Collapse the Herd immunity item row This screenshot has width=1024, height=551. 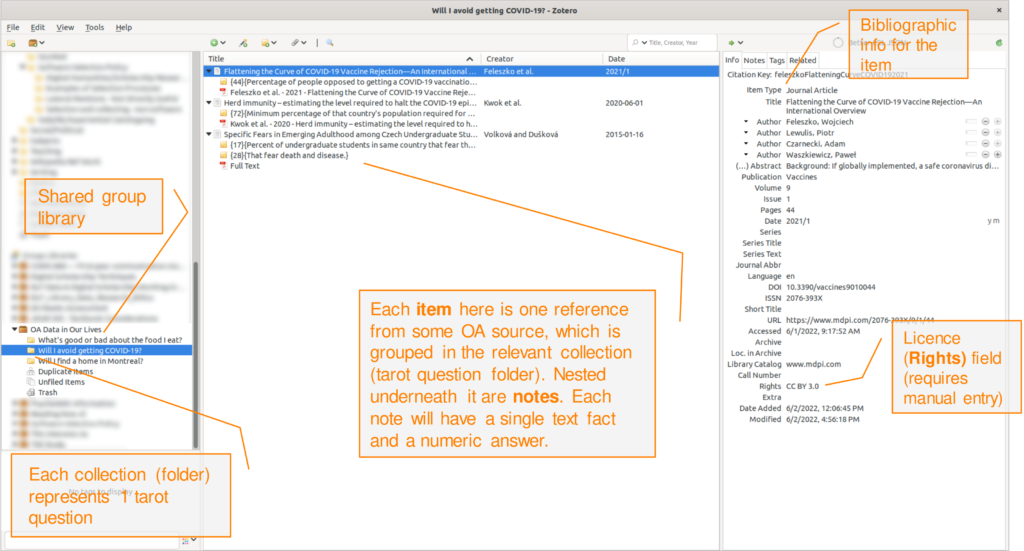209,103
